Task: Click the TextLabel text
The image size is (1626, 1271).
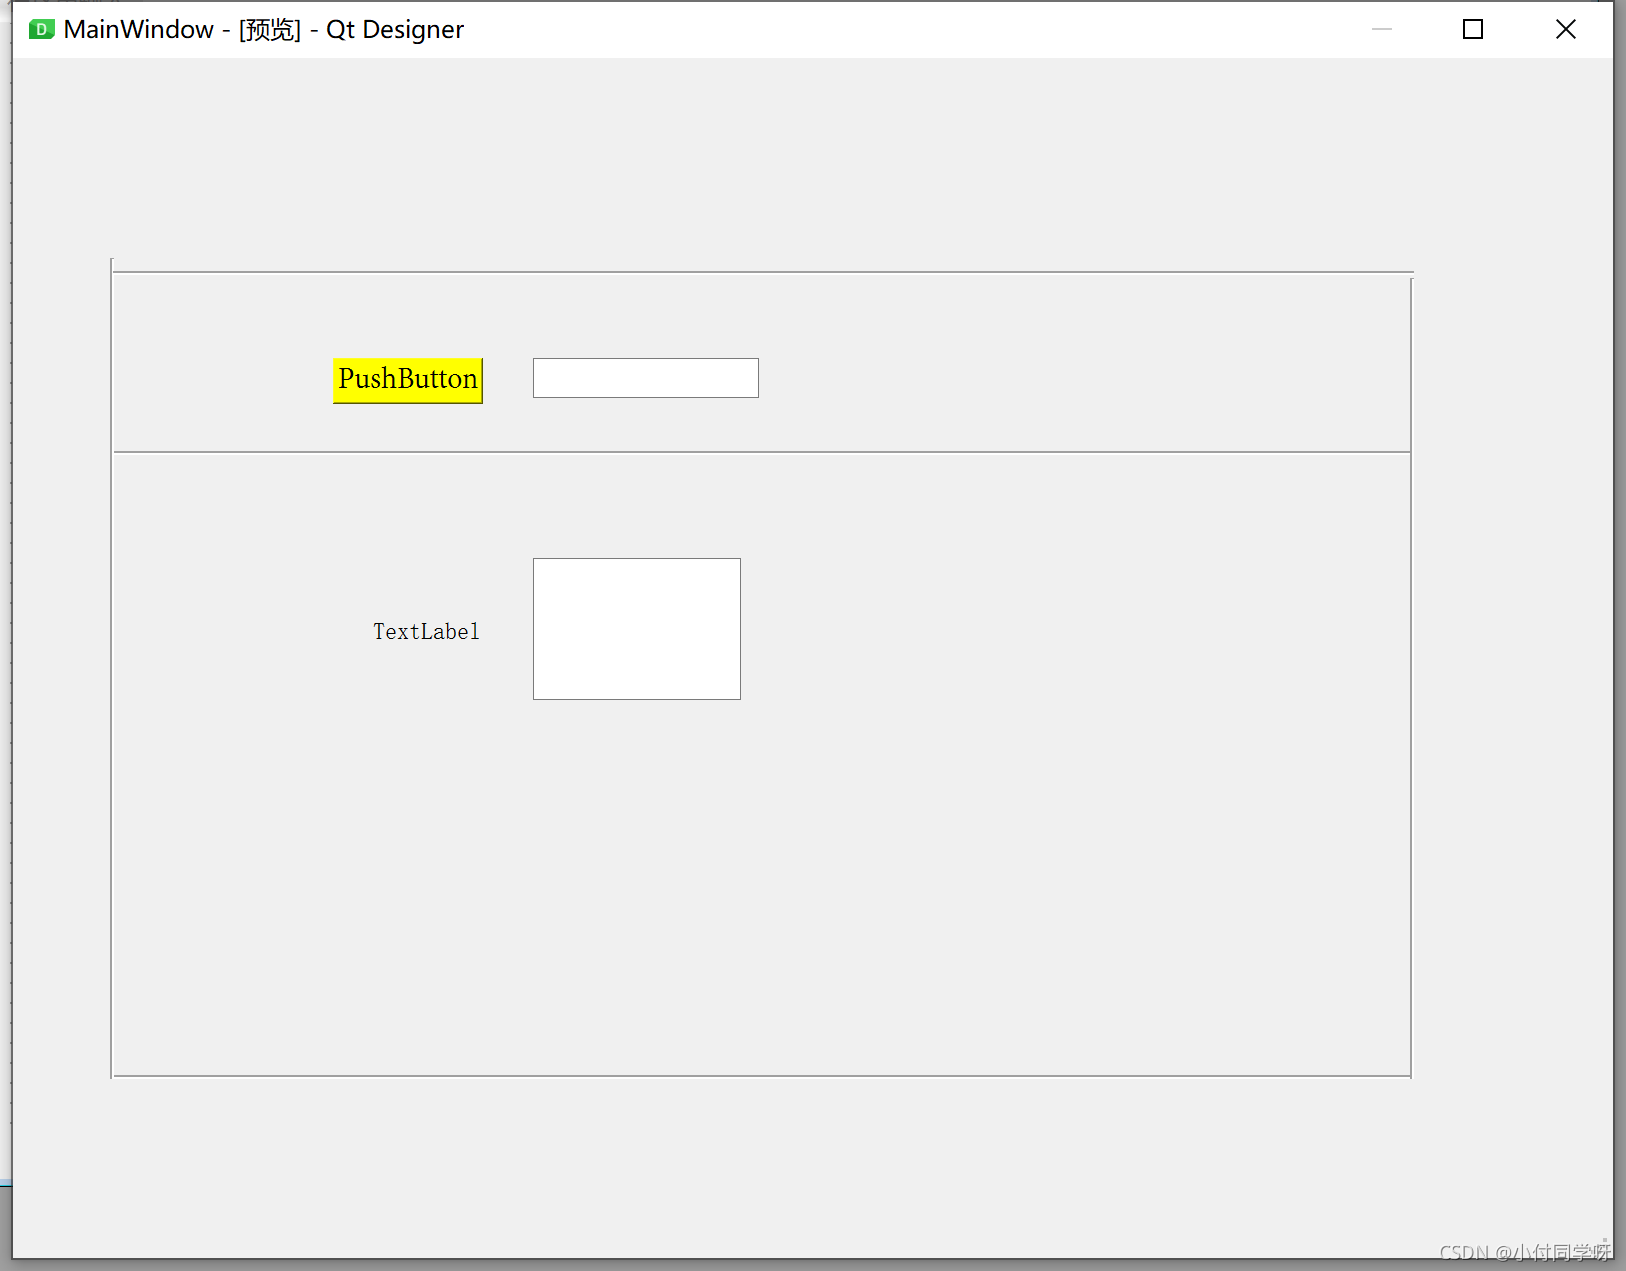Action: (x=426, y=632)
